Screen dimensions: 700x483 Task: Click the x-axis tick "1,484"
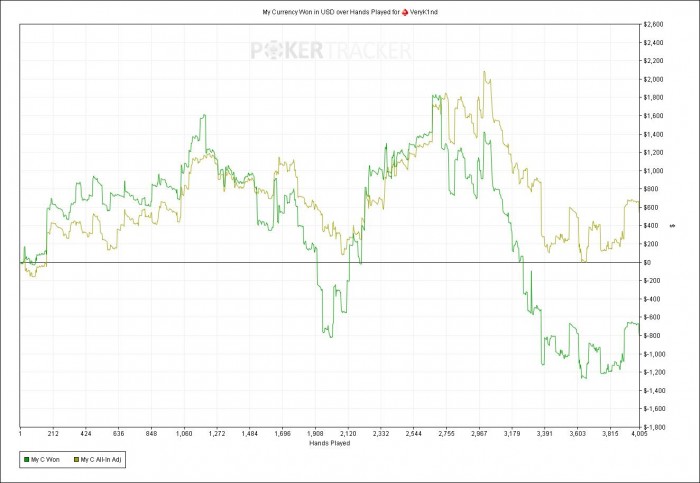click(x=250, y=433)
